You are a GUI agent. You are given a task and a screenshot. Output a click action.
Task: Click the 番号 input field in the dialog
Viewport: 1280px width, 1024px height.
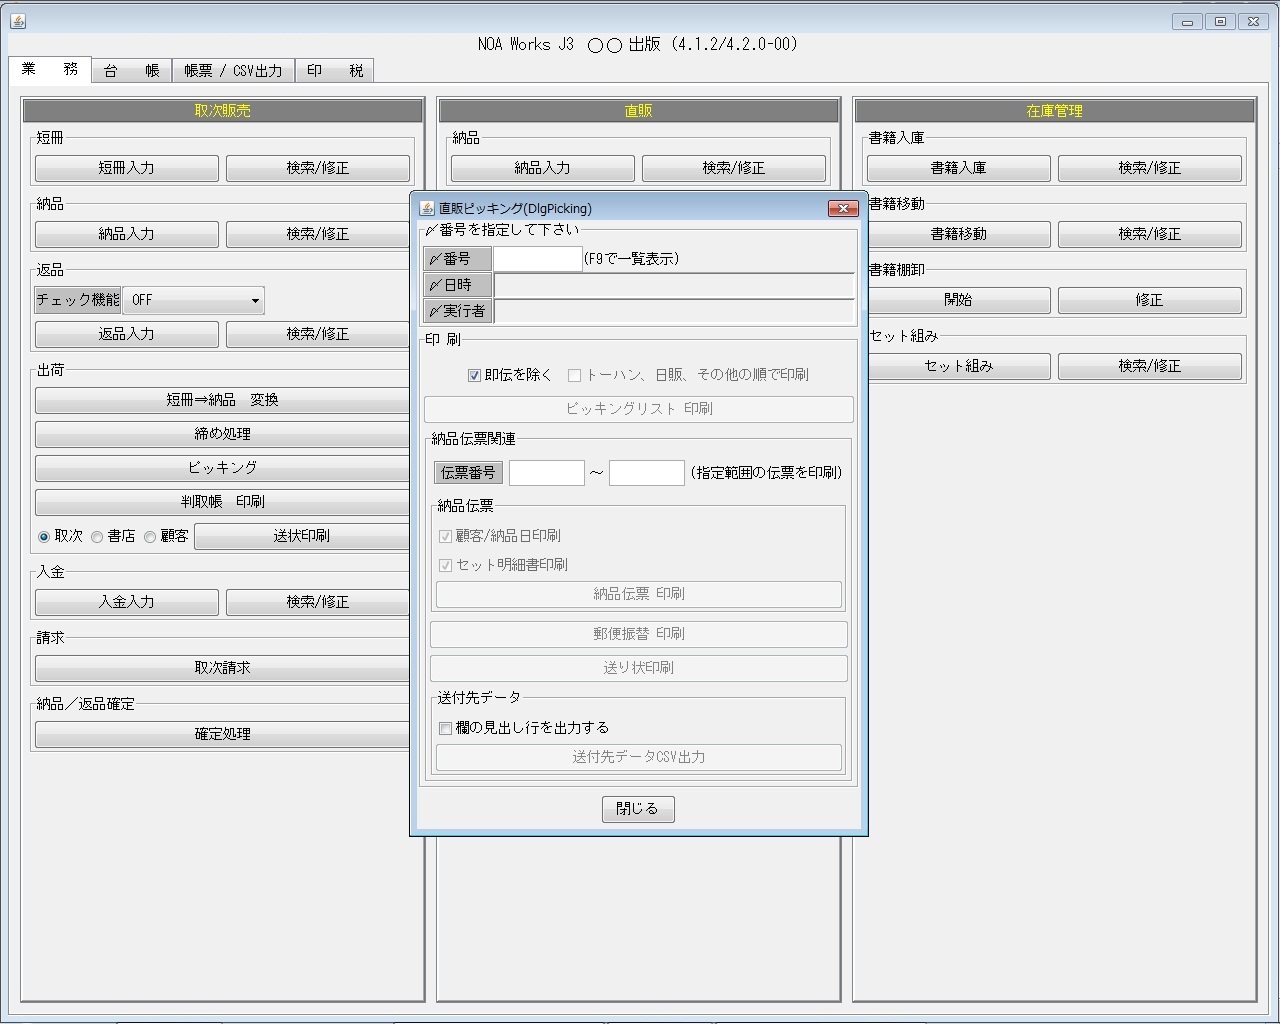[538, 259]
